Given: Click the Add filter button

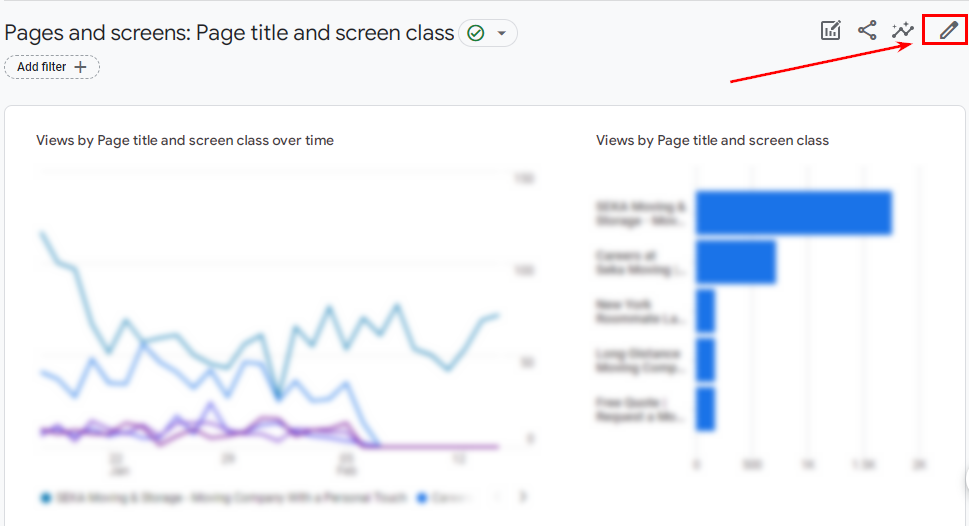Looking at the screenshot, I should tap(52, 67).
